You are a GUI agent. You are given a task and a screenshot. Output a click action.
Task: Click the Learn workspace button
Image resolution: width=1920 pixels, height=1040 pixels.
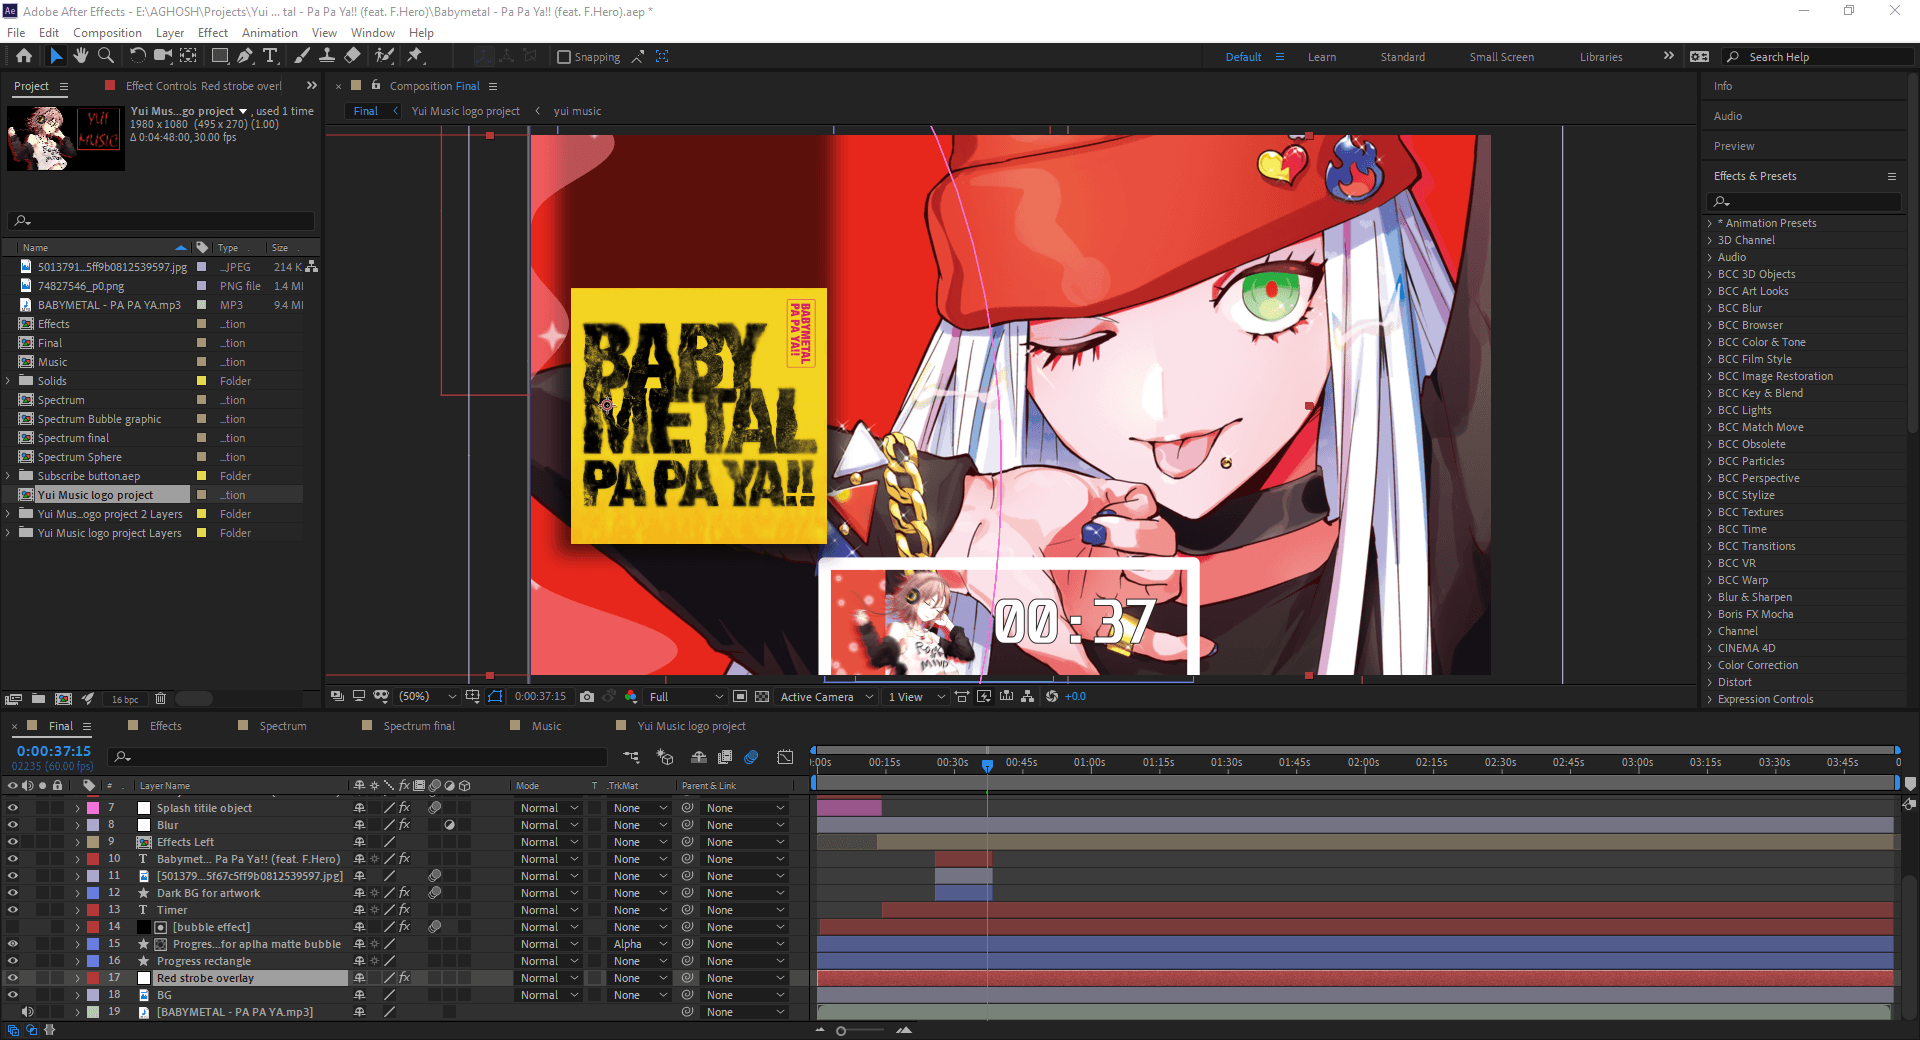pos(1322,57)
